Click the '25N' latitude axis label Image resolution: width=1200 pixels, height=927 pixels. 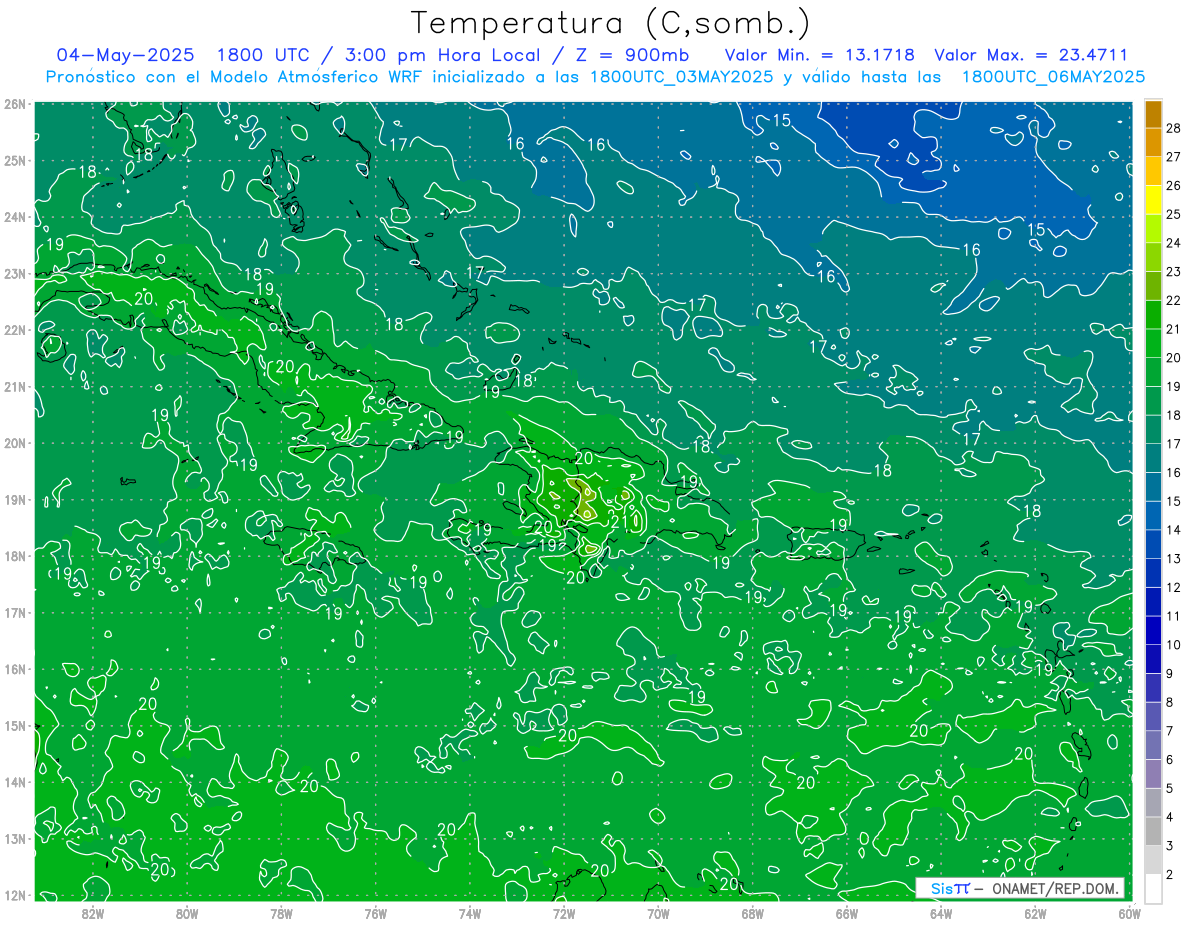pos(15,160)
